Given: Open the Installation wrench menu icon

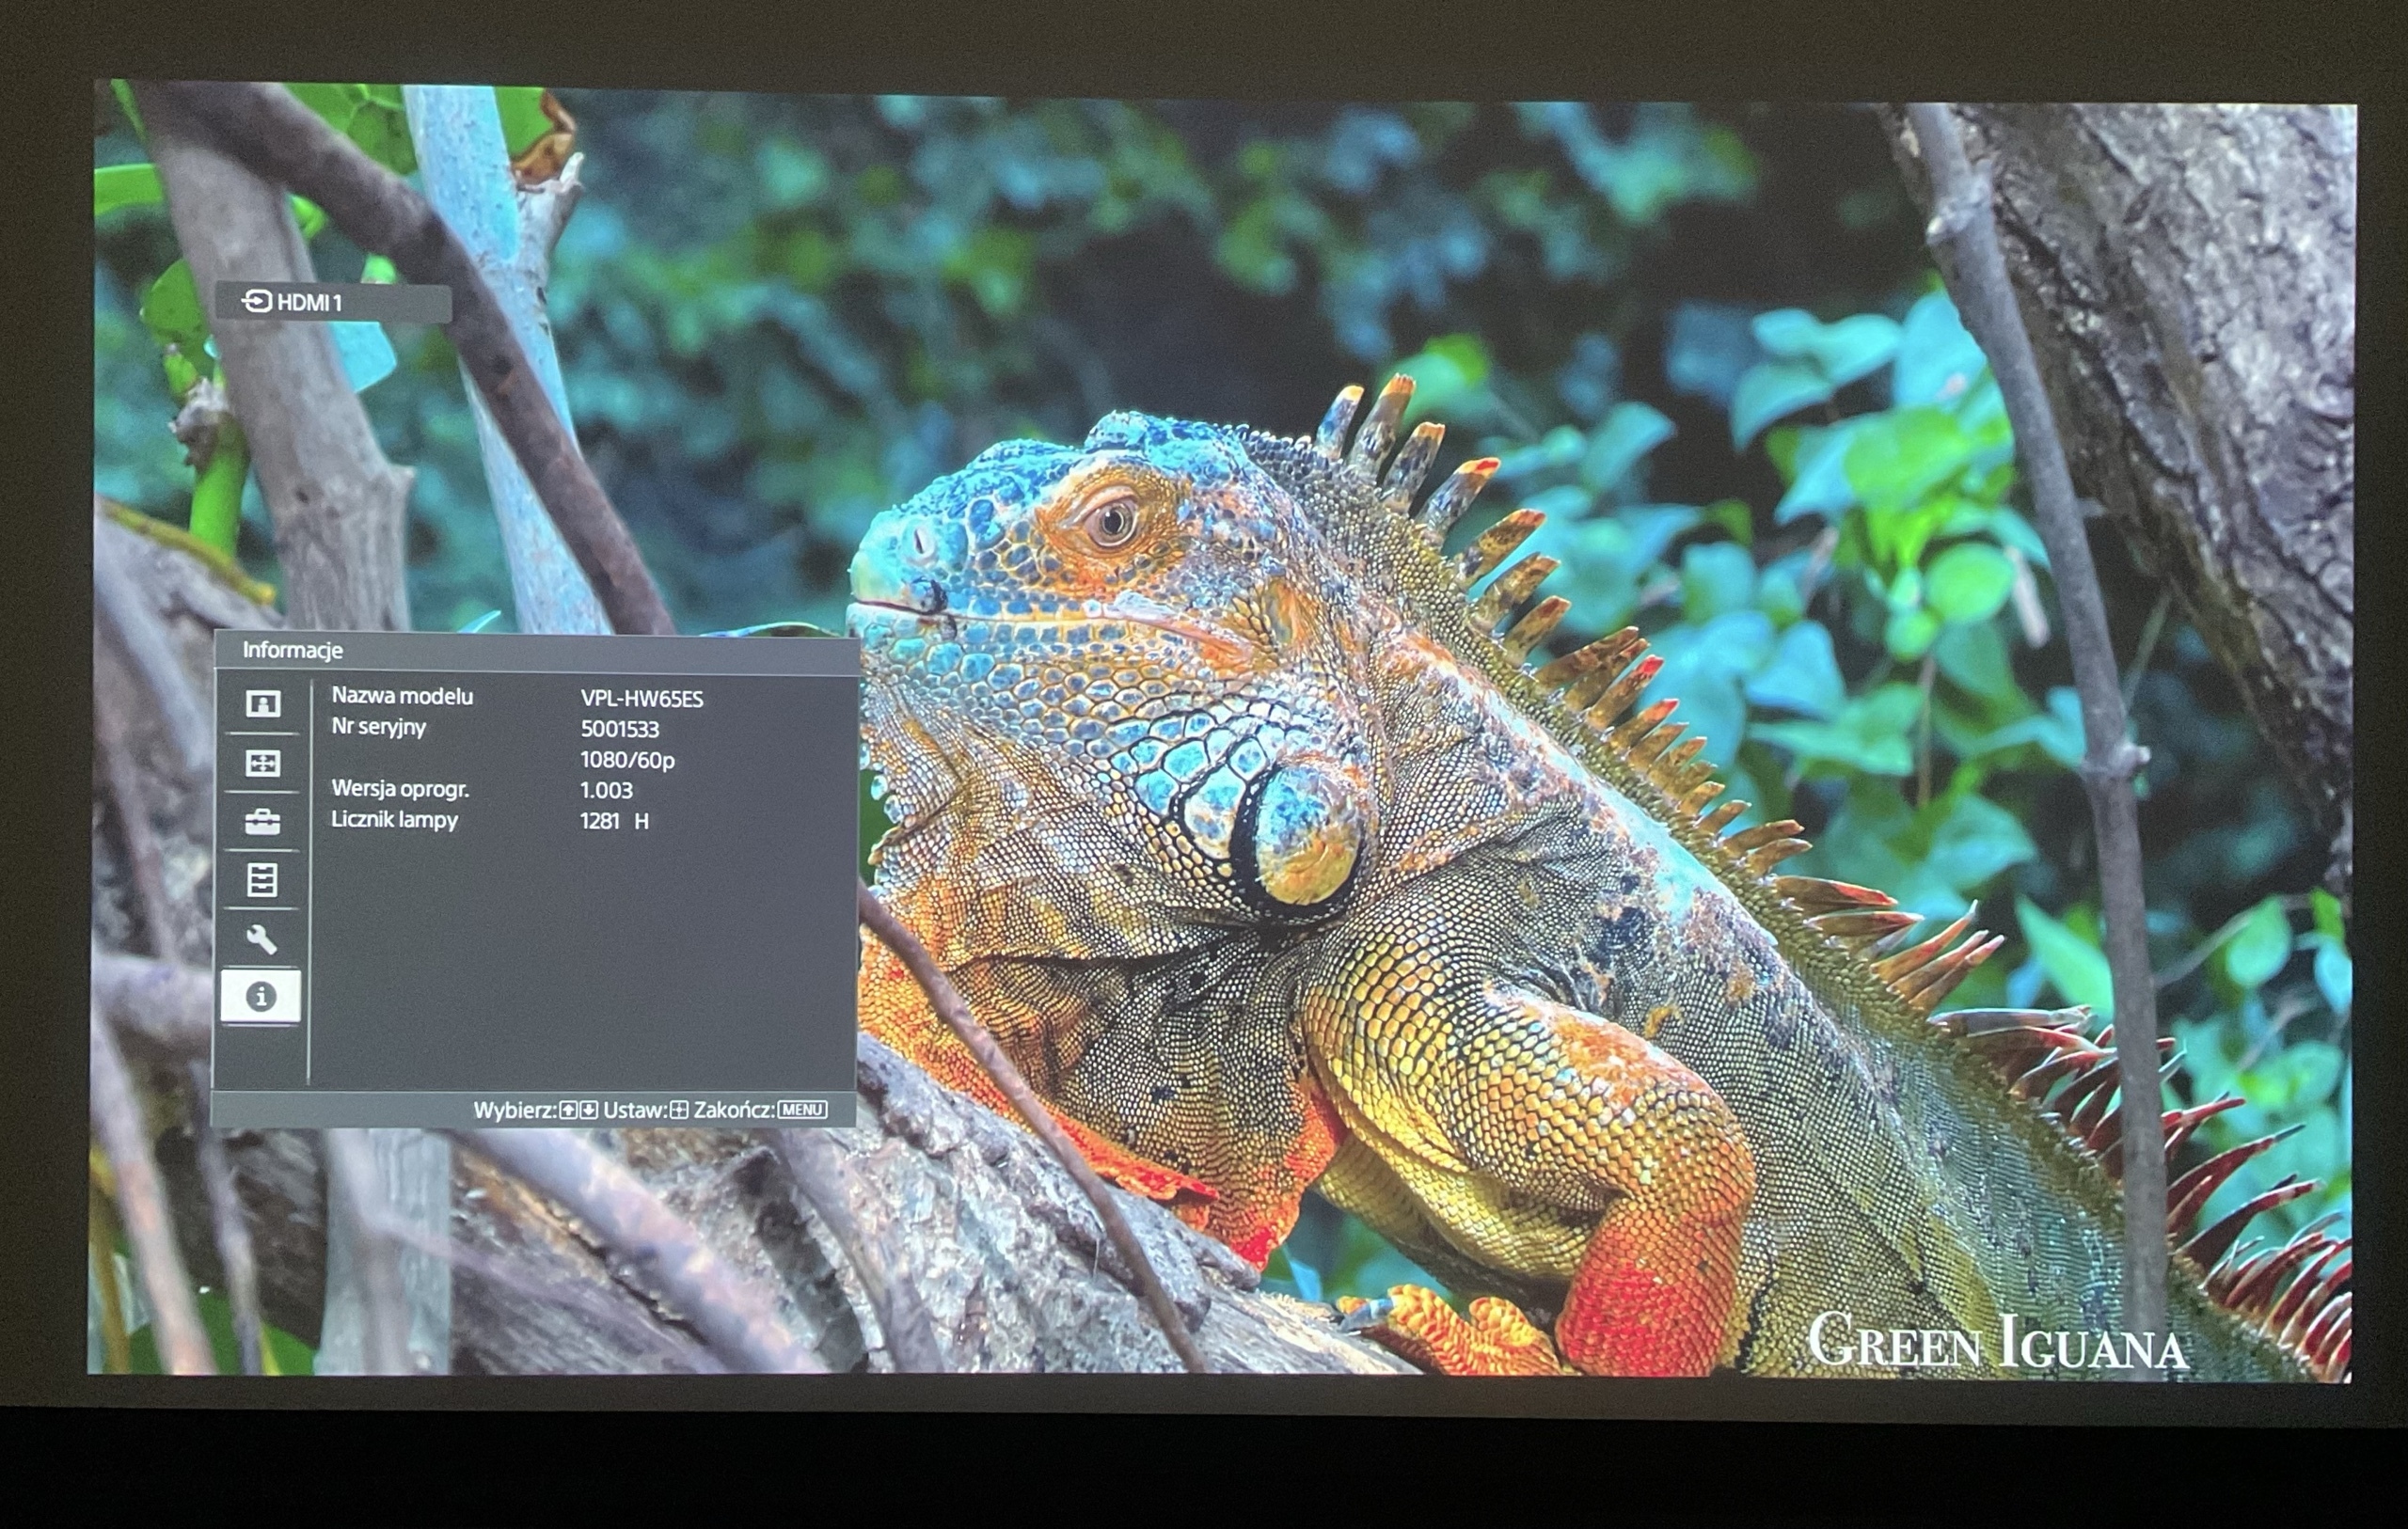Looking at the screenshot, I should [x=262, y=939].
